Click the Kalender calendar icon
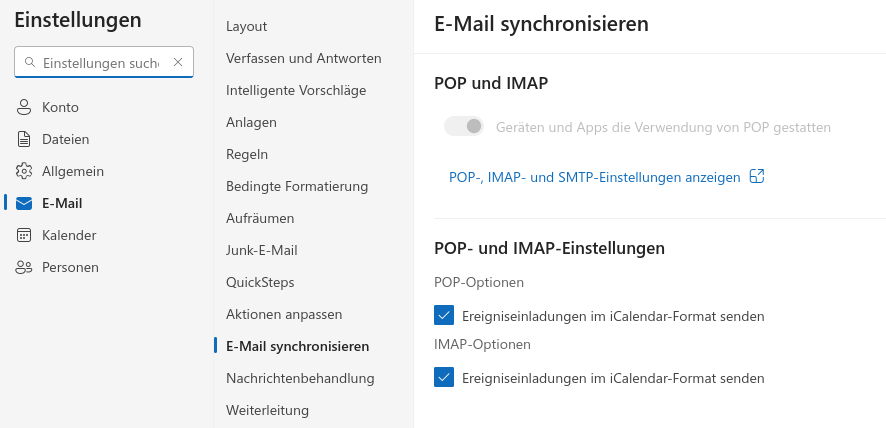Image resolution: width=886 pixels, height=428 pixels. pyautogui.click(x=24, y=235)
